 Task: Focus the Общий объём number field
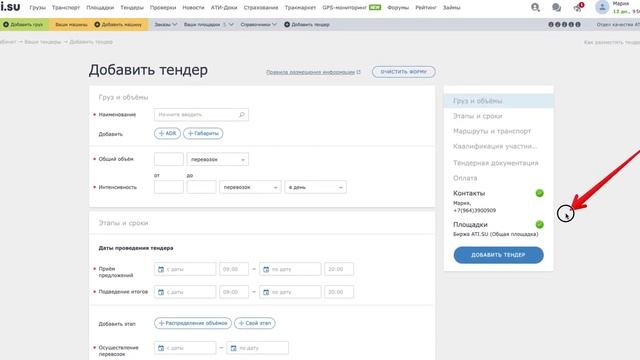[169, 159]
